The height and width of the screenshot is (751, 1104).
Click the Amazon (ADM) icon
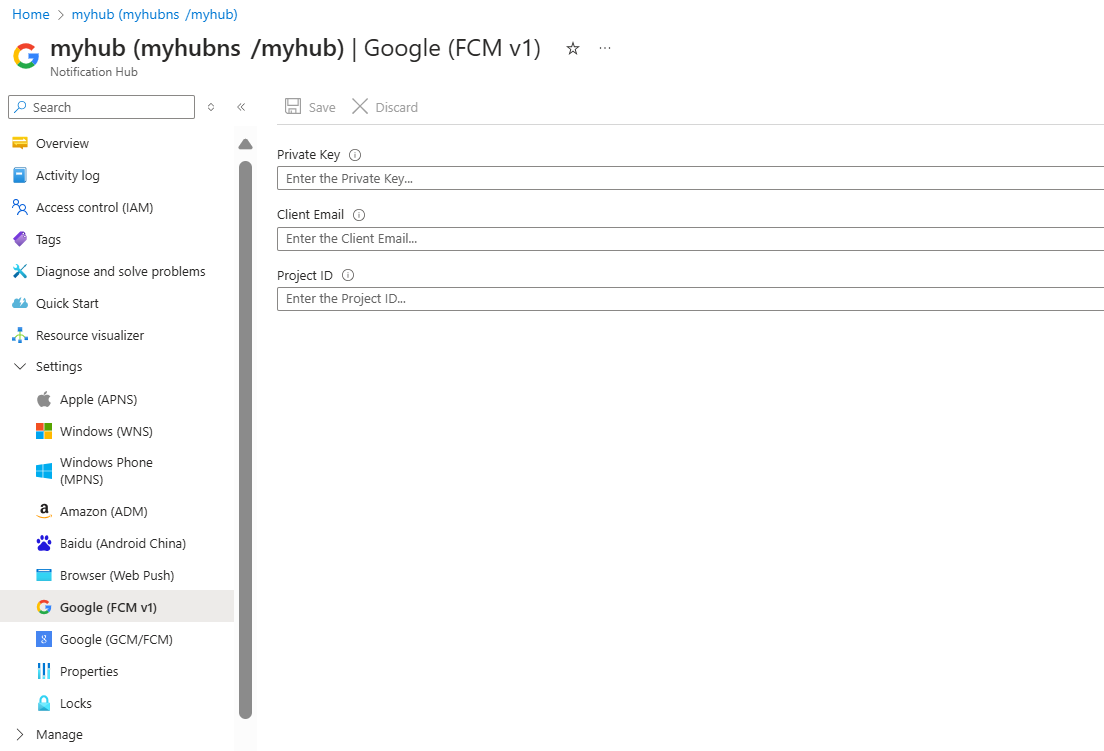tap(44, 511)
